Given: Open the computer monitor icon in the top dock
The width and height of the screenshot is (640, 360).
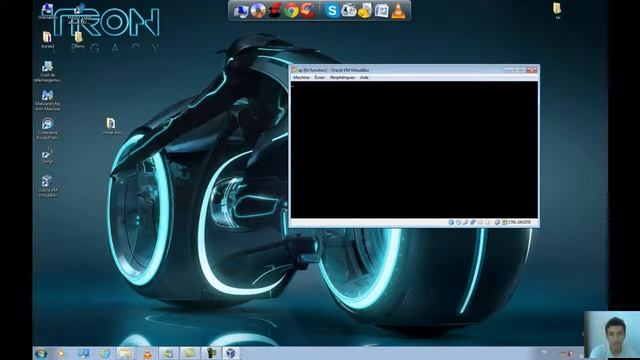Looking at the screenshot, I should 241,11.
